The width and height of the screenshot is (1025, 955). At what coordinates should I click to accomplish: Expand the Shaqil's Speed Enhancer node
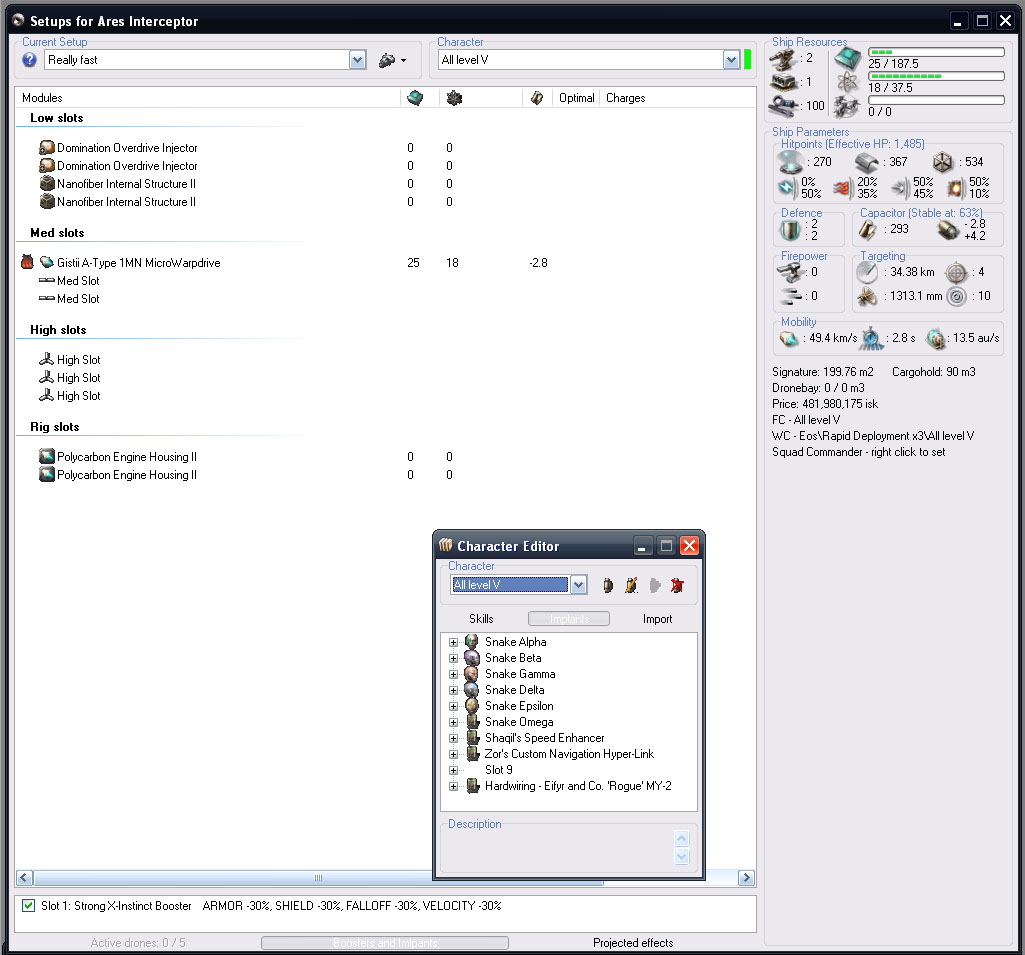pos(453,738)
